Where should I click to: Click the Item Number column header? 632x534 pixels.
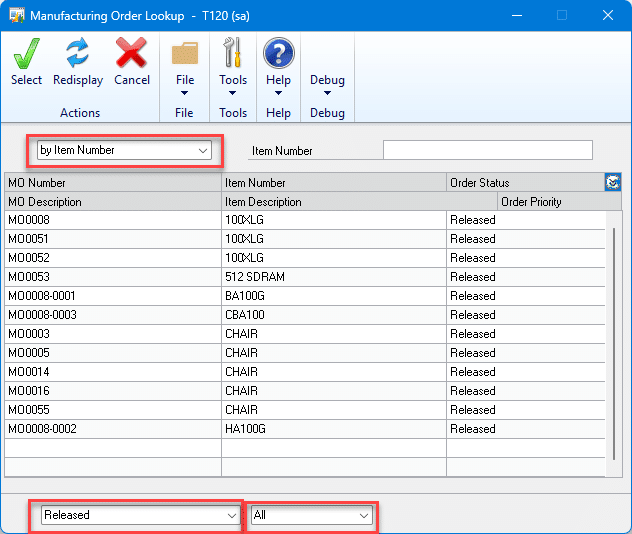(333, 183)
